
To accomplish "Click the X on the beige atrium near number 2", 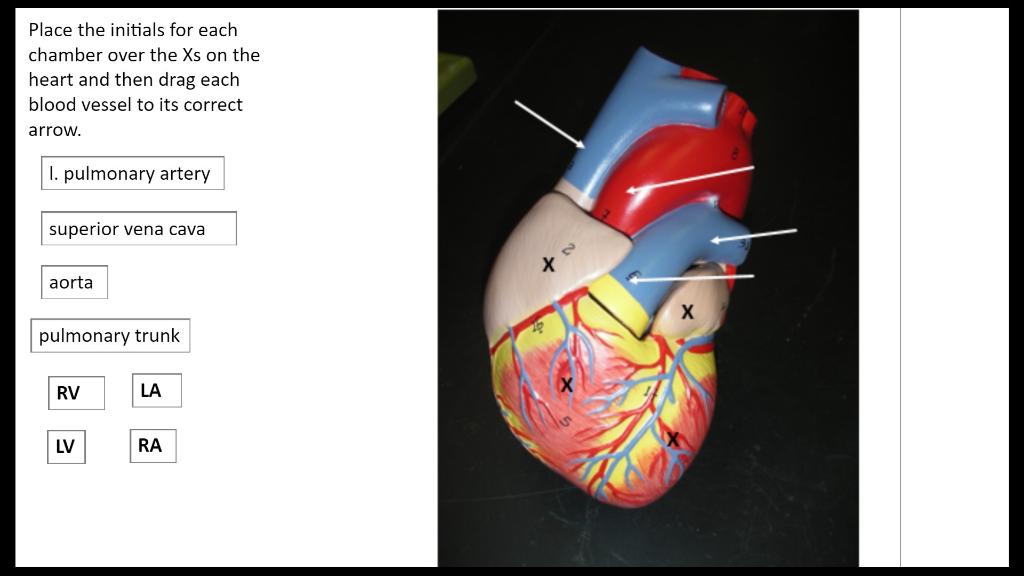I will pyautogui.click(x=549, y=264).
